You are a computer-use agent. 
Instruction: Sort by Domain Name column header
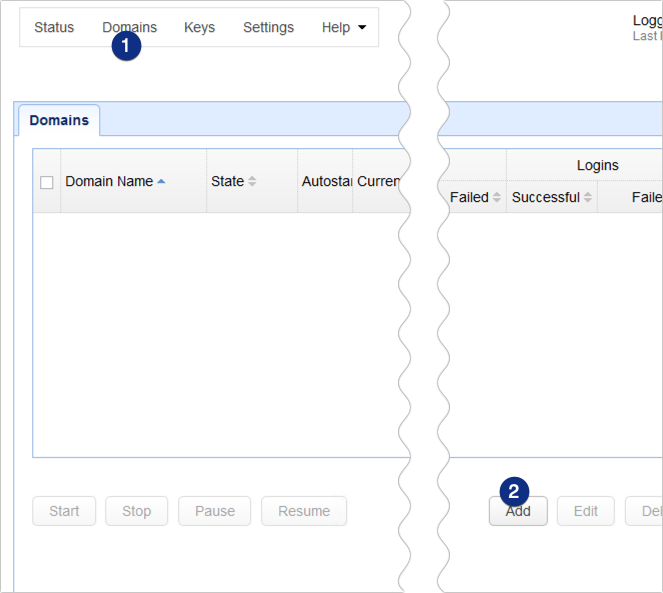[x=109, y=181]
